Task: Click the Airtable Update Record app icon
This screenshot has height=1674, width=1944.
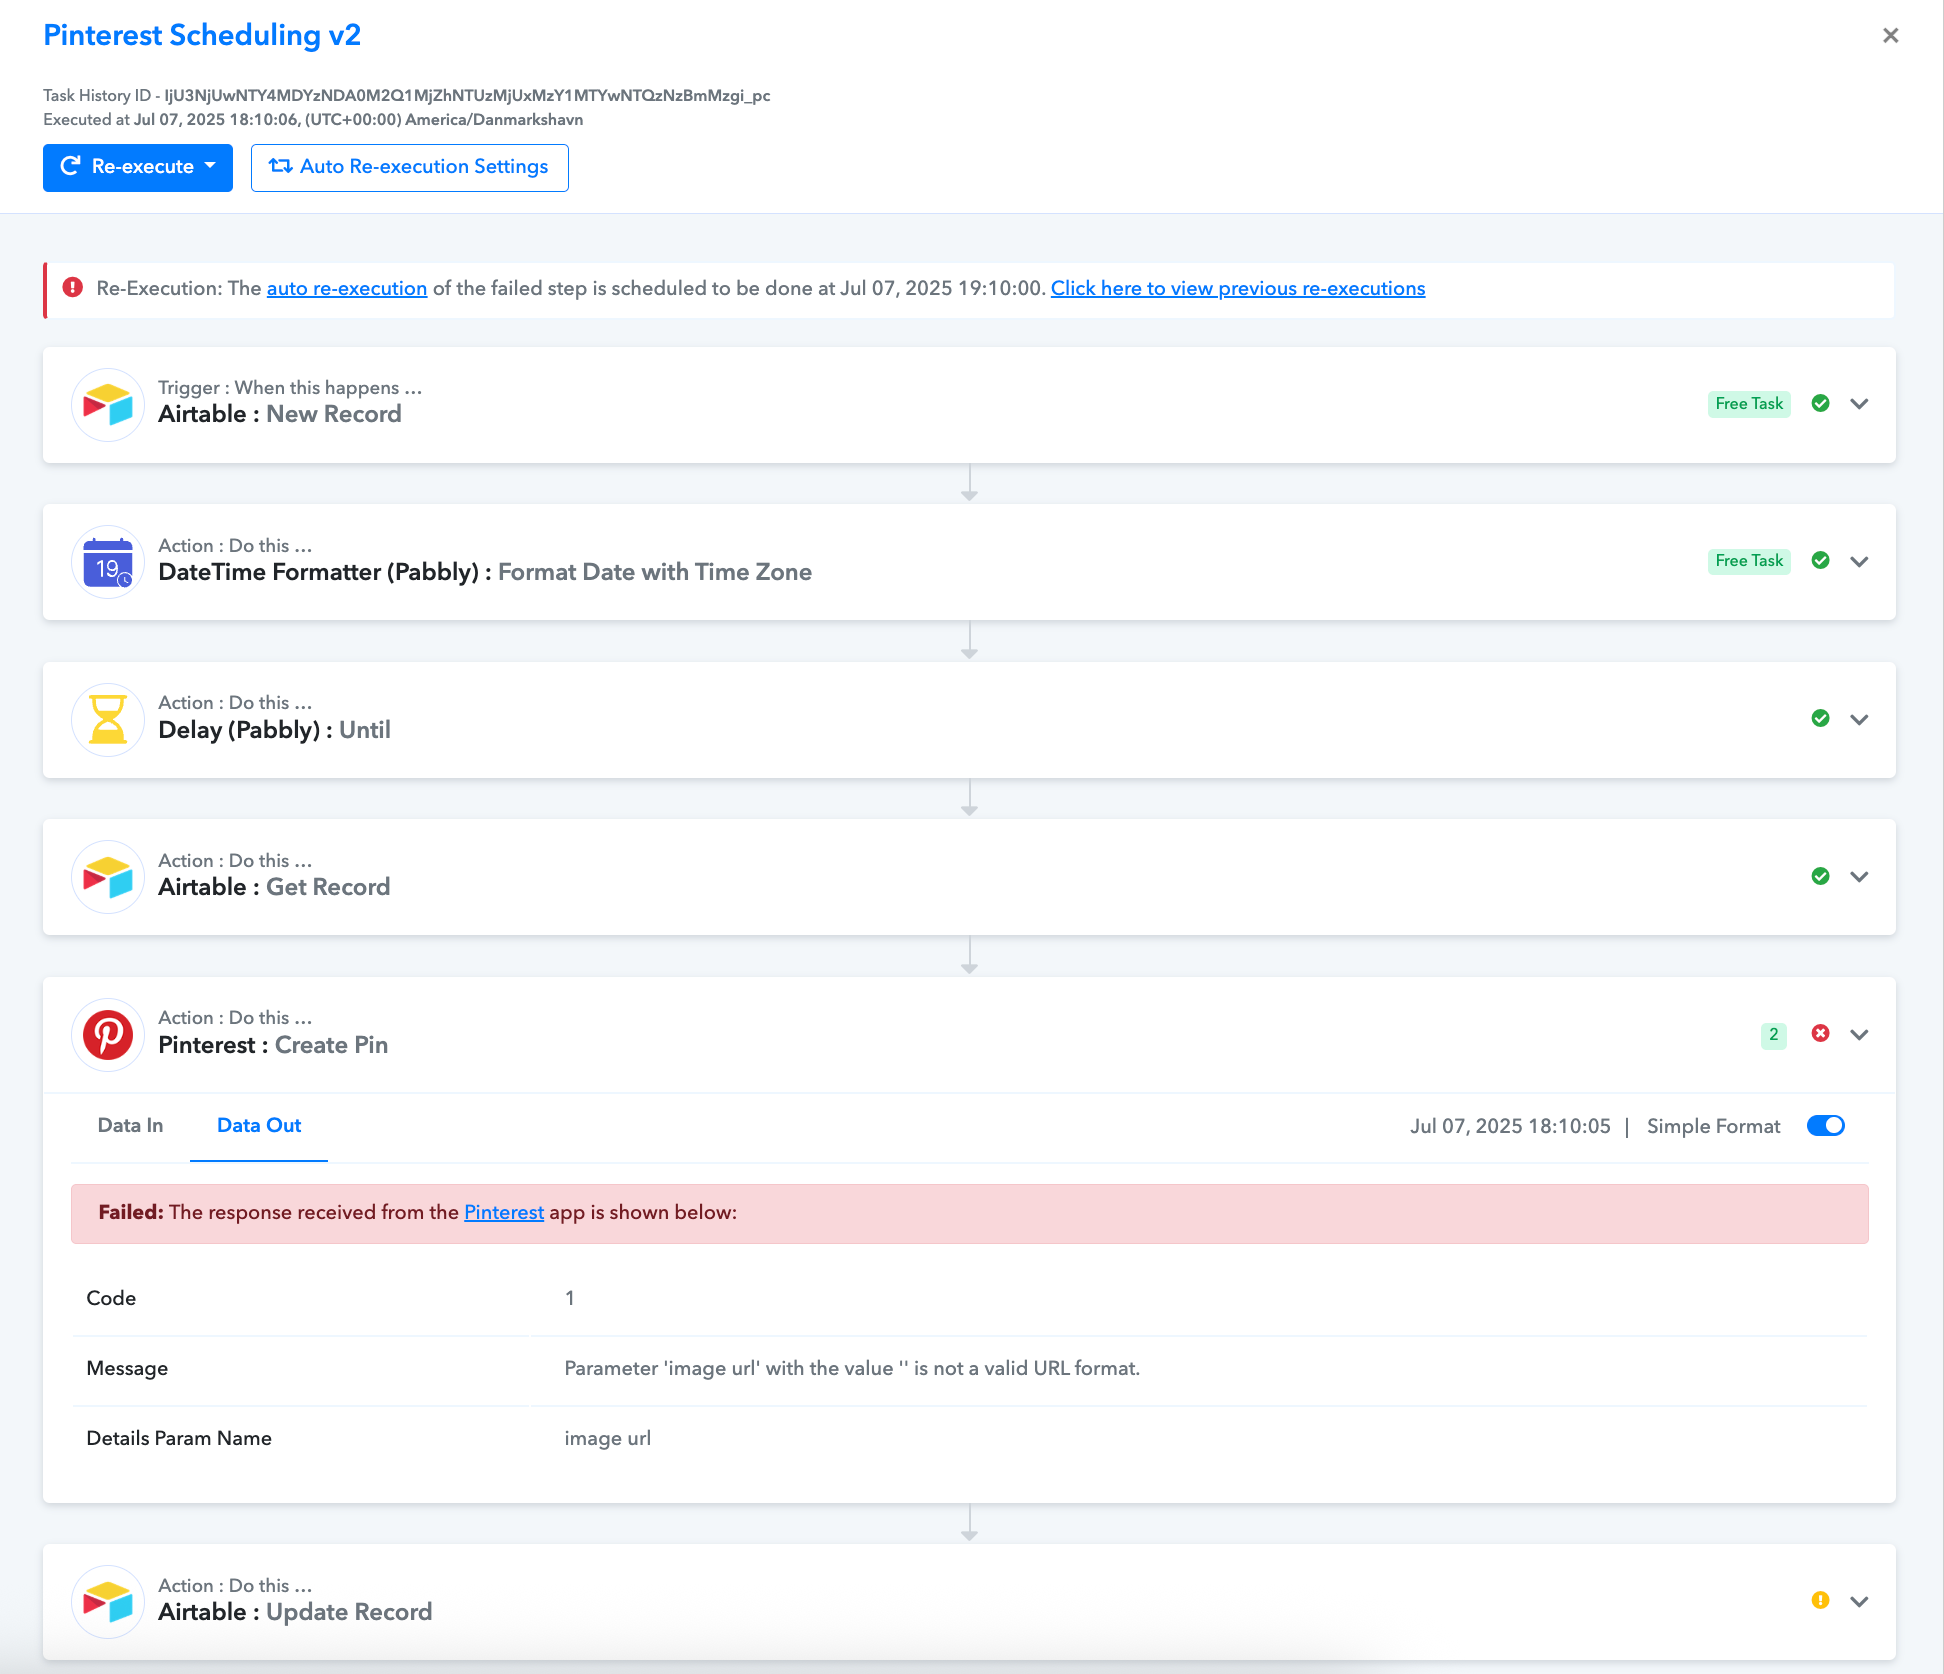Action: (x=108, y=1602)
